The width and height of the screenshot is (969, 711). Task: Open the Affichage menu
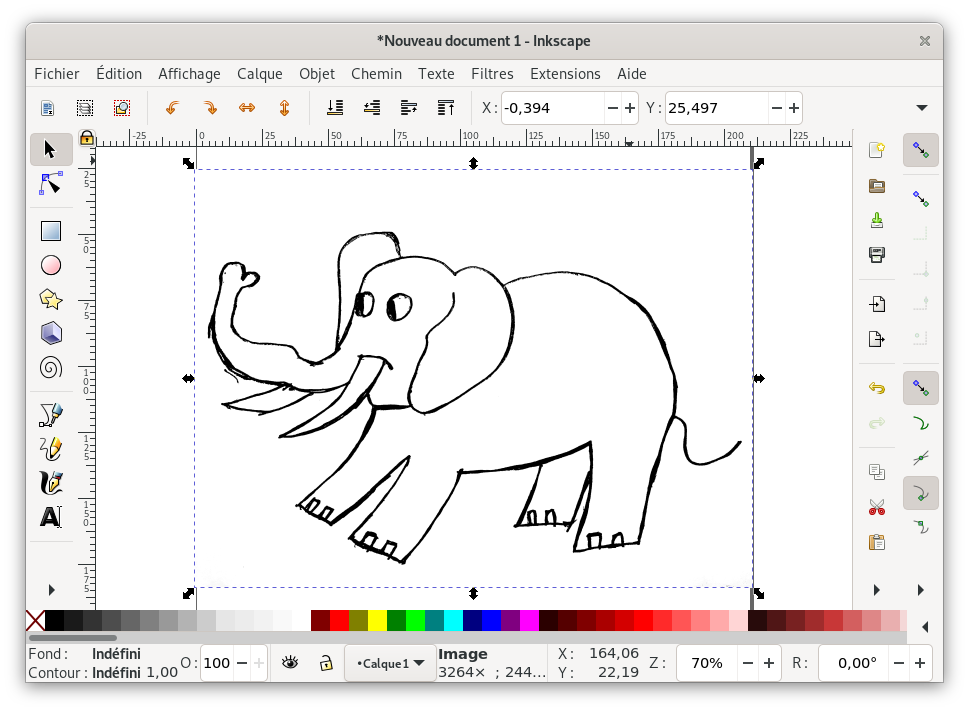[189, 74]
